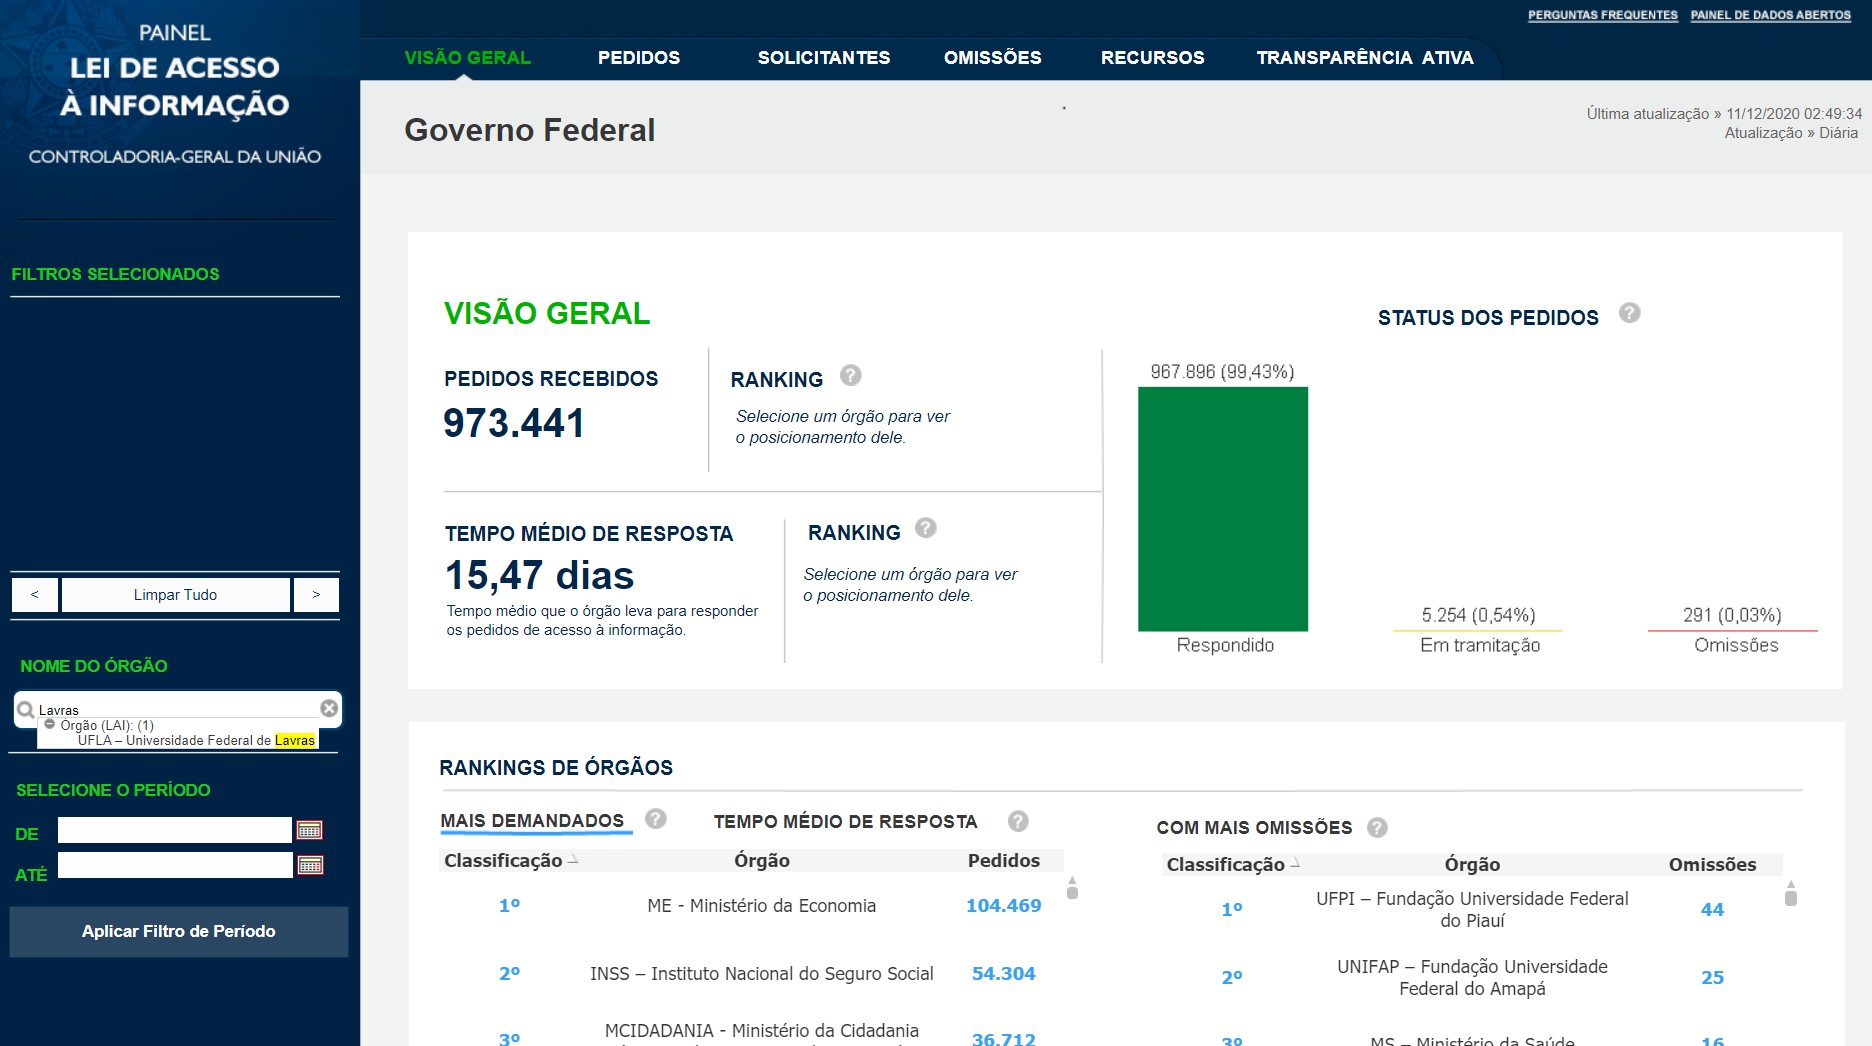Switch to the Pedidos tab
Image resolution: width=1872 pixels, height=1046 pixels.
(x=638, y=58)
